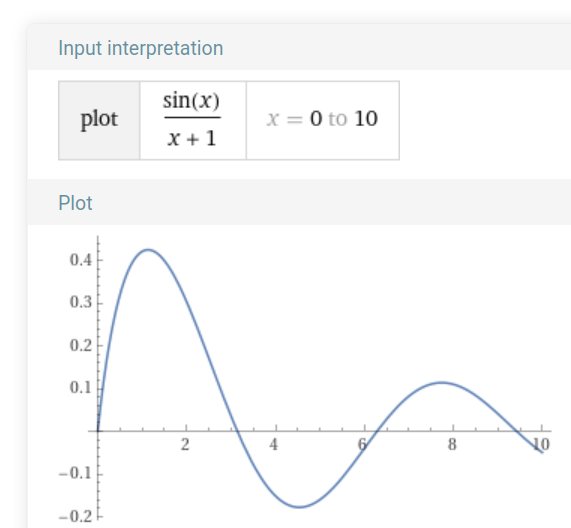The width and height of the screenshot is (571, 528).
Task: Click the 8 tick label on the x-axis
Action: pos(452,445)
